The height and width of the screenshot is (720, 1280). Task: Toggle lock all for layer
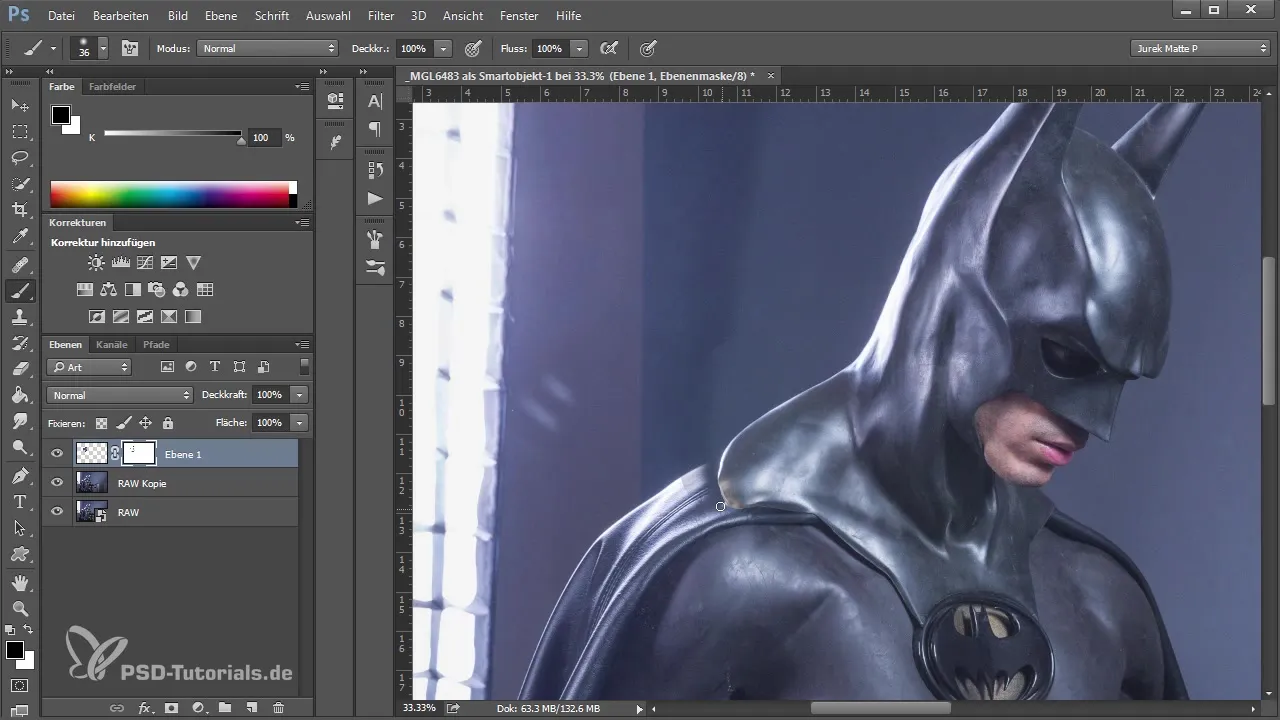tap(167, 423)
